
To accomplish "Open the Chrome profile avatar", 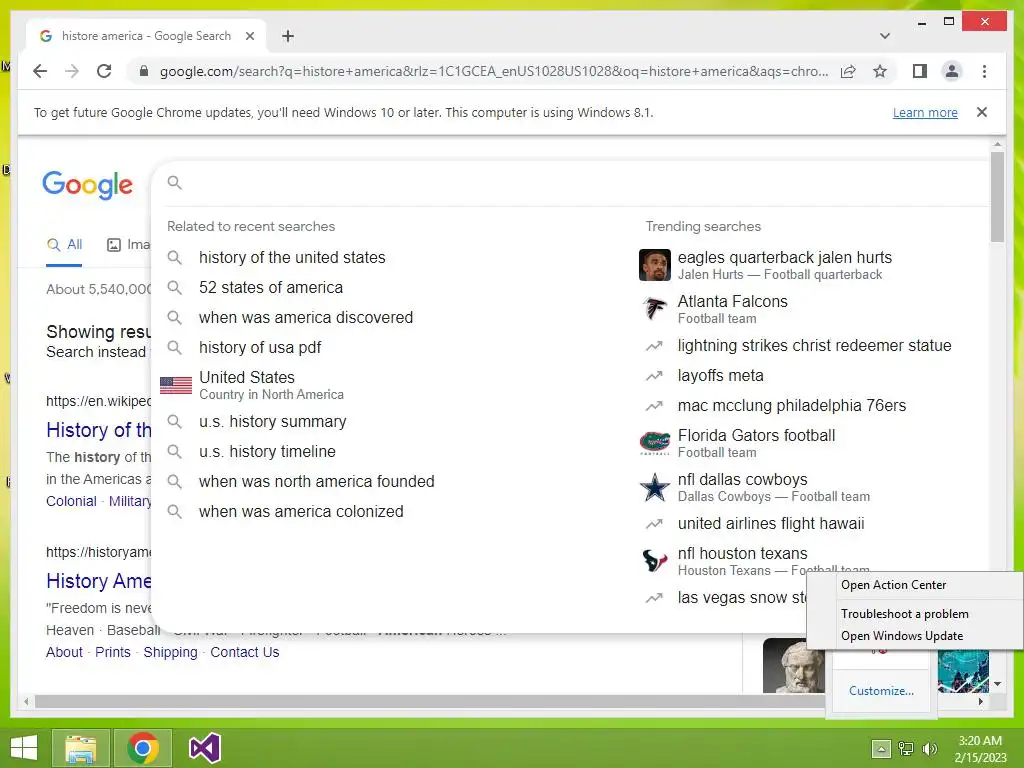I will click(x=952, y=71).
